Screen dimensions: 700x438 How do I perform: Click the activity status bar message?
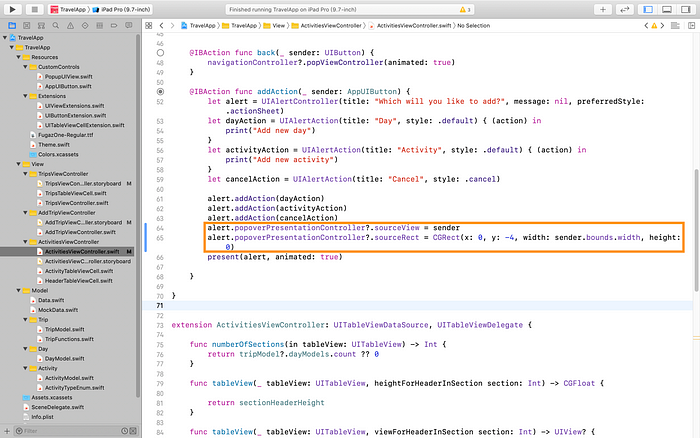pyautogui.click(x=293, y=9)
